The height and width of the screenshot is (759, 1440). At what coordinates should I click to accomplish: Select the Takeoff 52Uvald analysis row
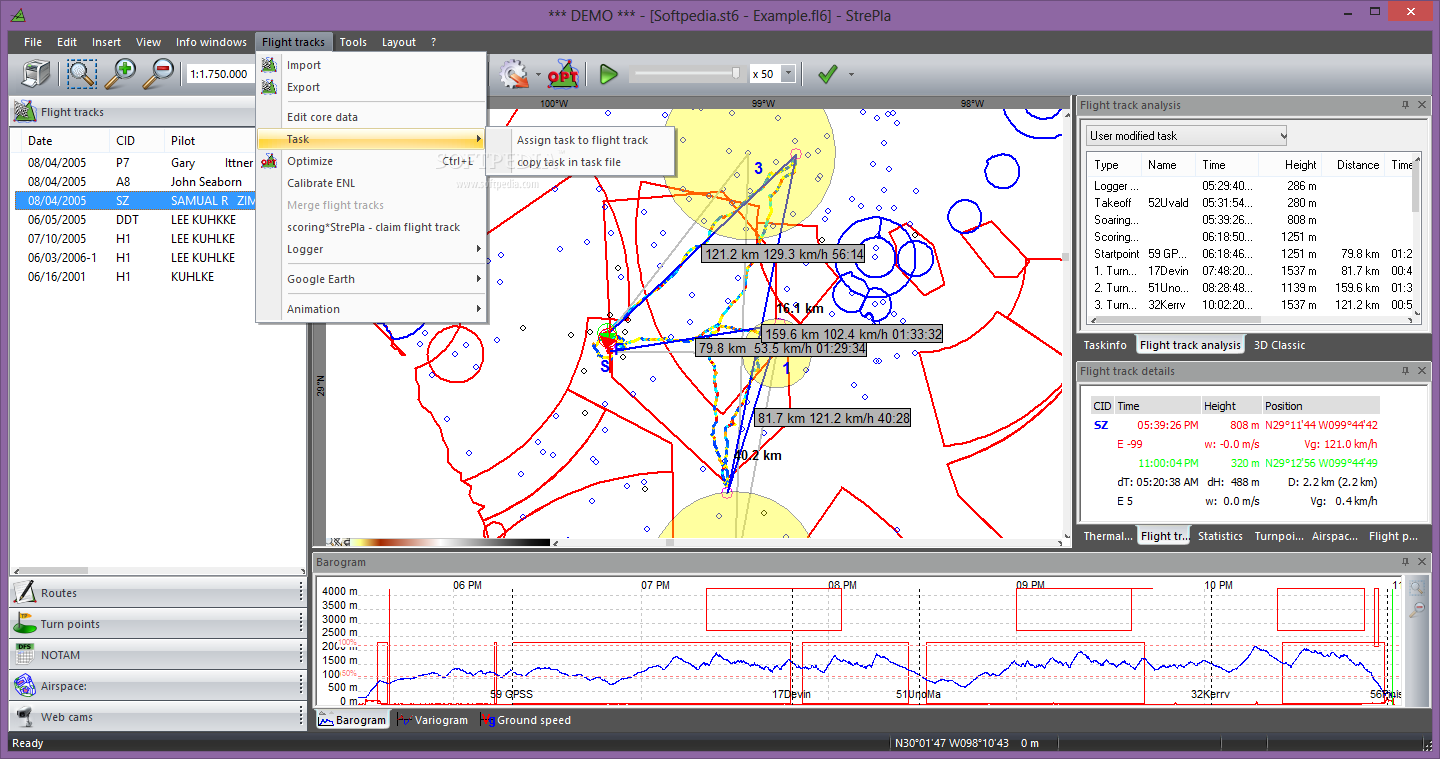point(1250,203)
